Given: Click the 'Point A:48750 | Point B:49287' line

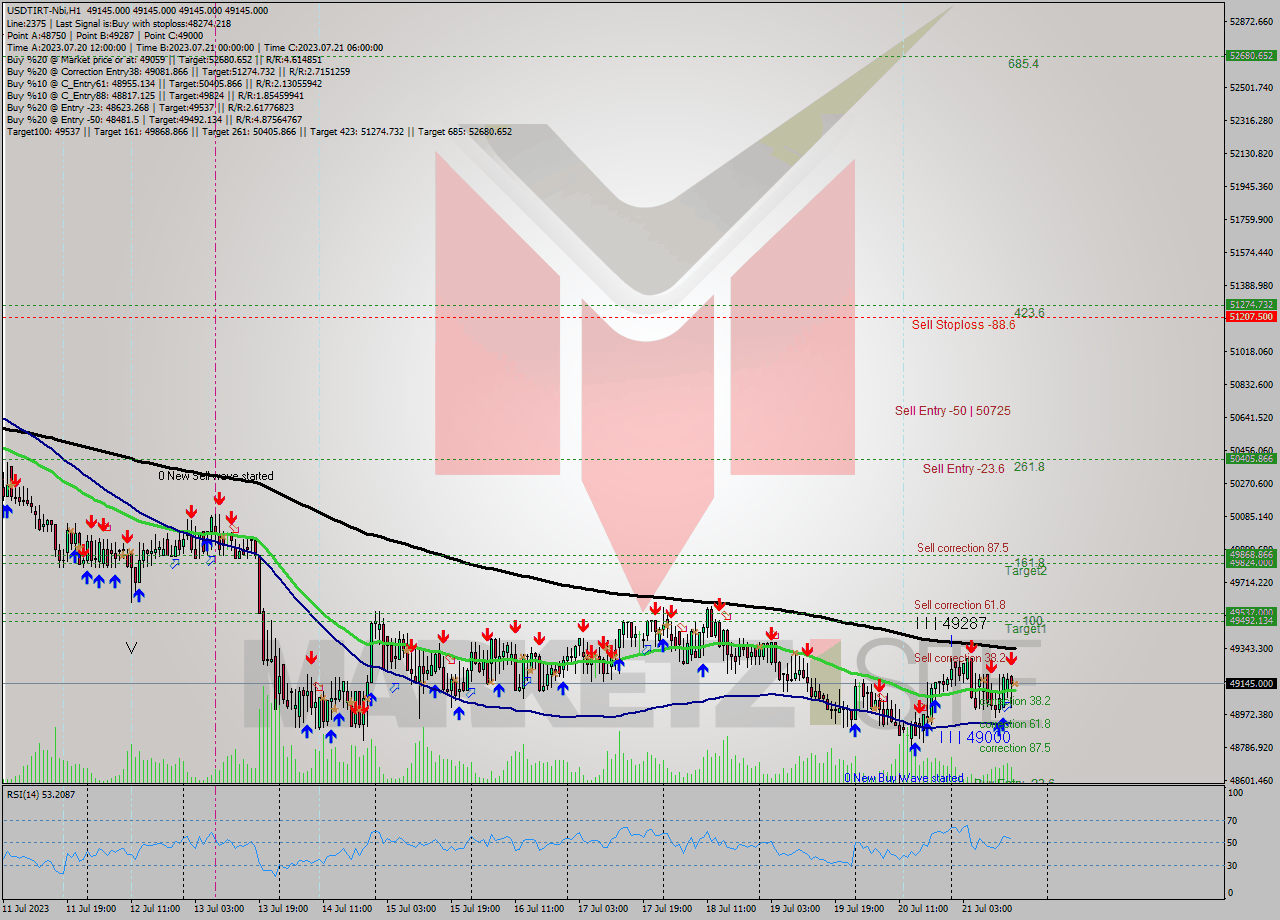Looking at the screenshot, I should (x=105, y=35).
